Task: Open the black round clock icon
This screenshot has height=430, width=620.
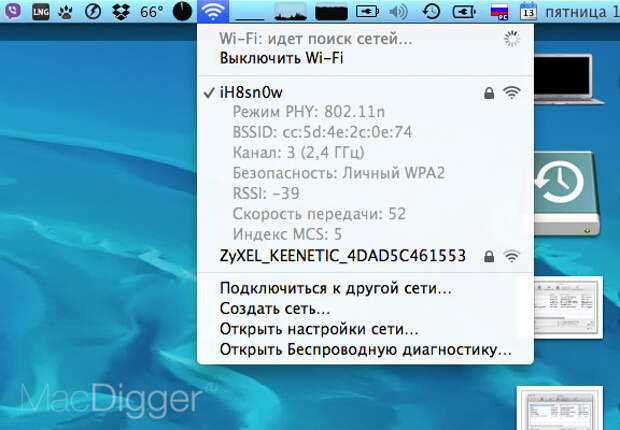Action: point(182,11)
